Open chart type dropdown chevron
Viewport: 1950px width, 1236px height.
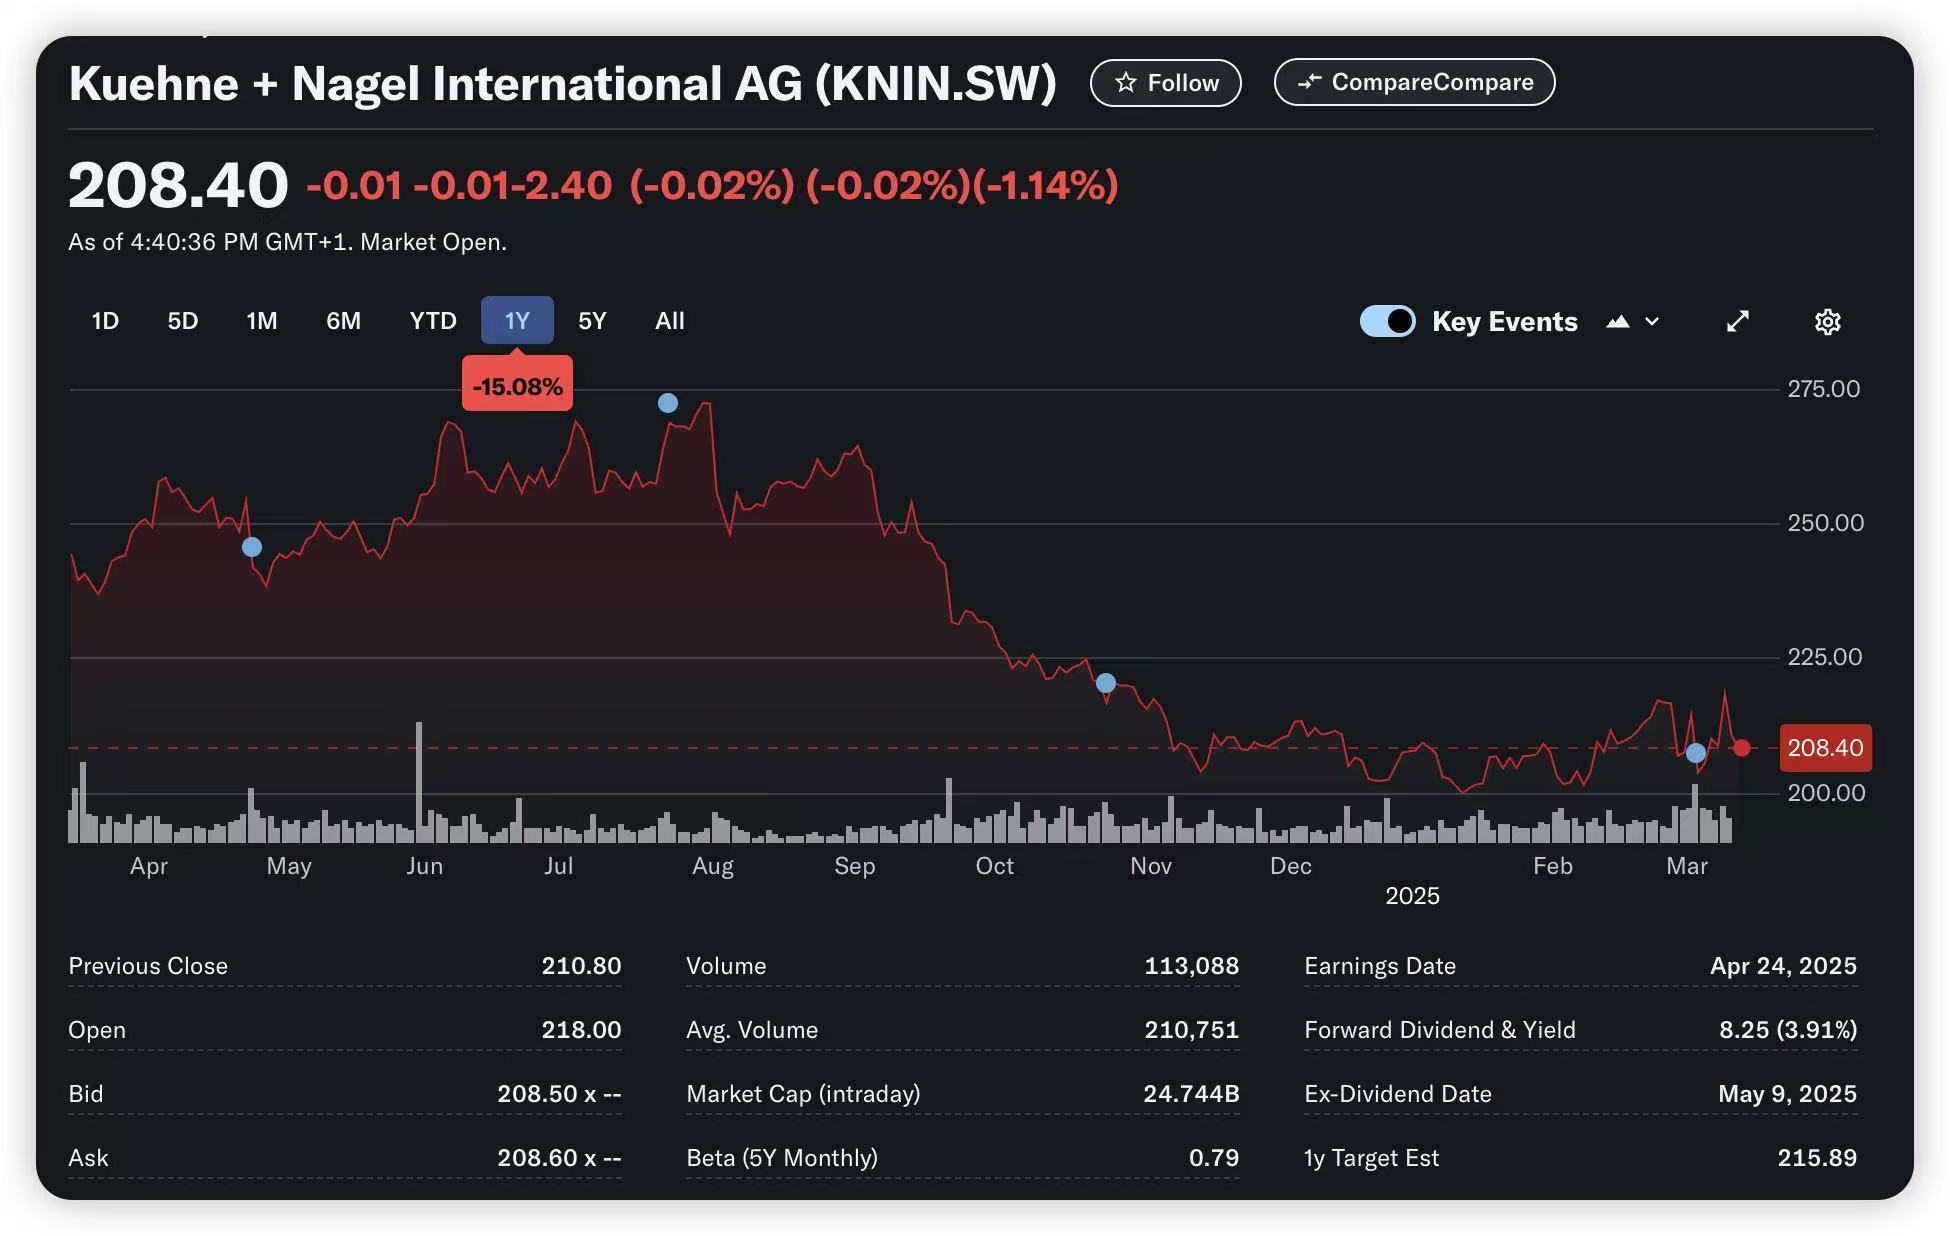click(x=1652, y=322)
